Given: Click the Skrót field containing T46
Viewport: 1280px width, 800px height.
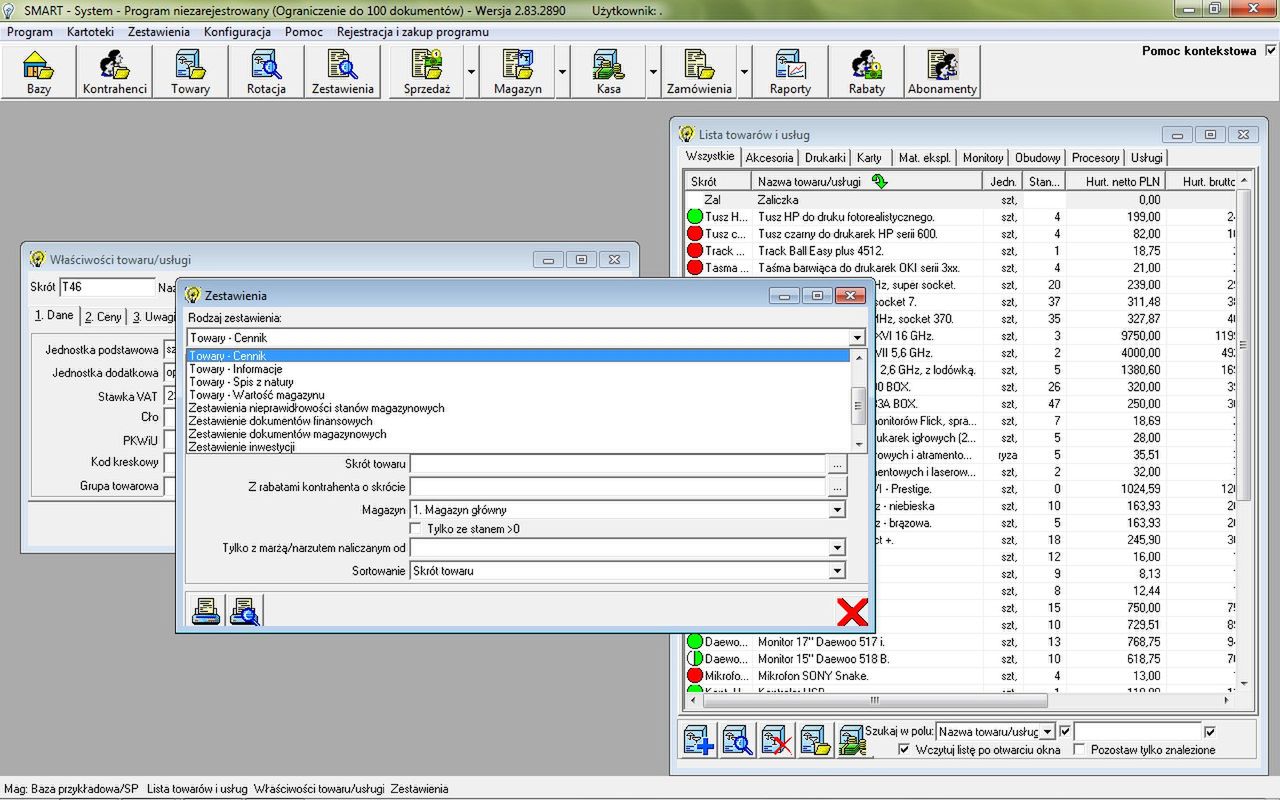Looking at the screenshot, I should tap(106, 287).
